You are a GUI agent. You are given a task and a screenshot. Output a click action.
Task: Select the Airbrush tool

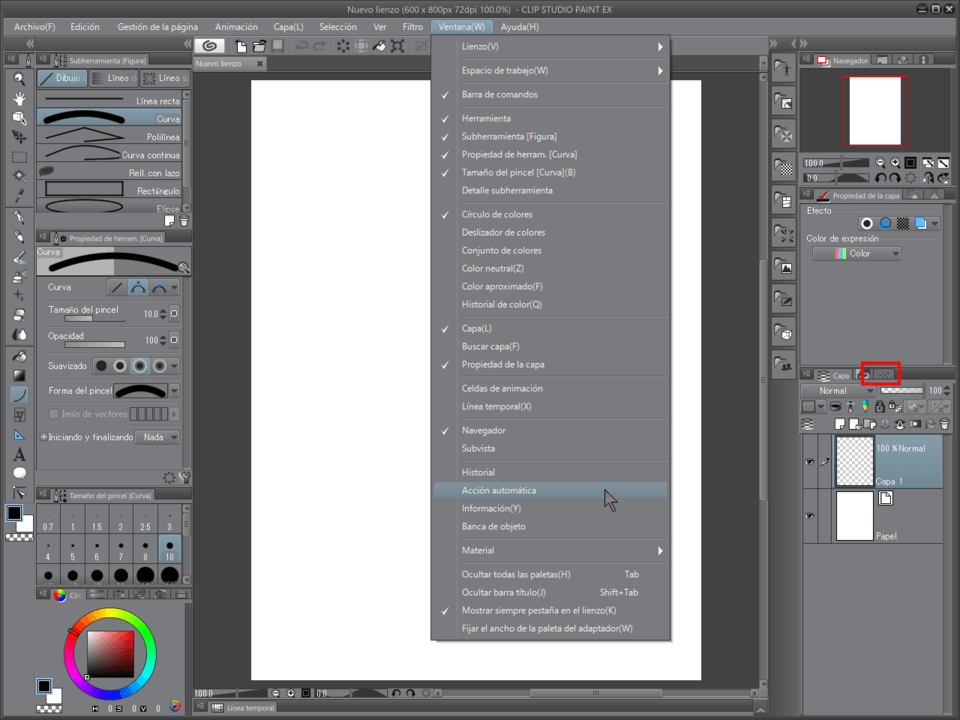pos(20,277)
